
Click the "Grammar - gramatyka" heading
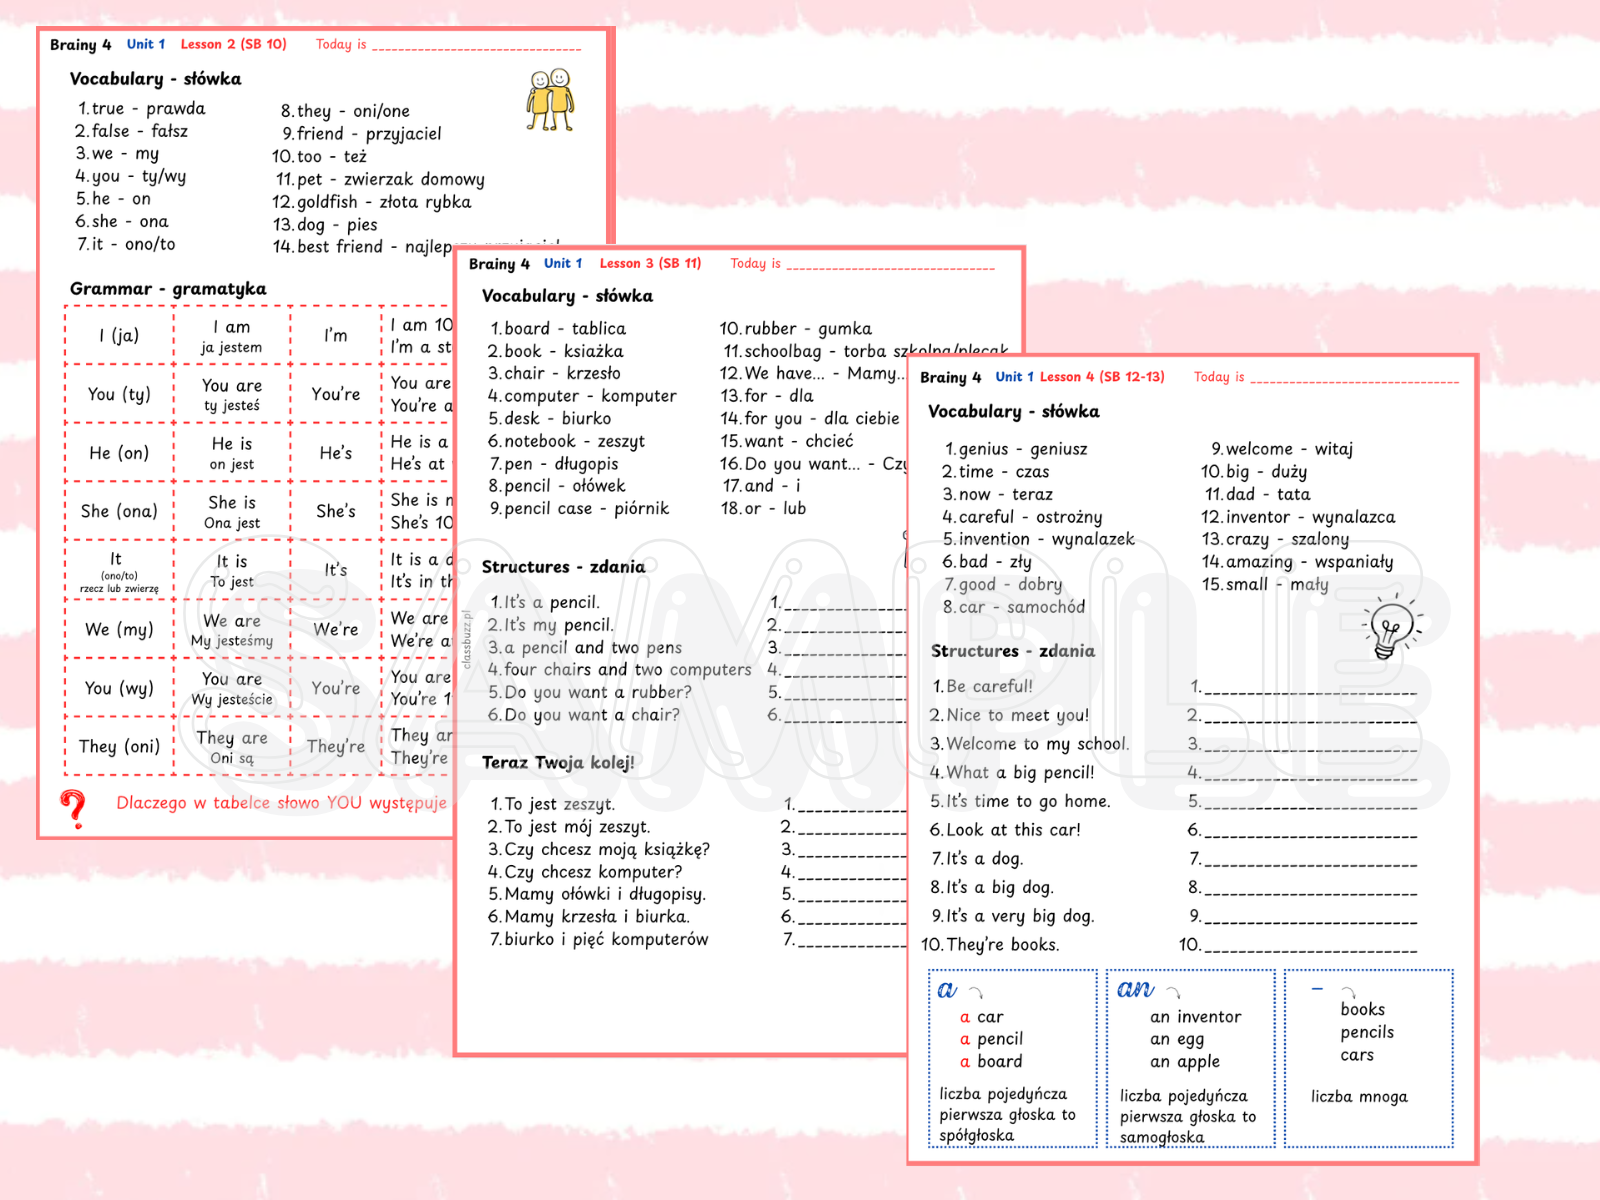(168, 289)
